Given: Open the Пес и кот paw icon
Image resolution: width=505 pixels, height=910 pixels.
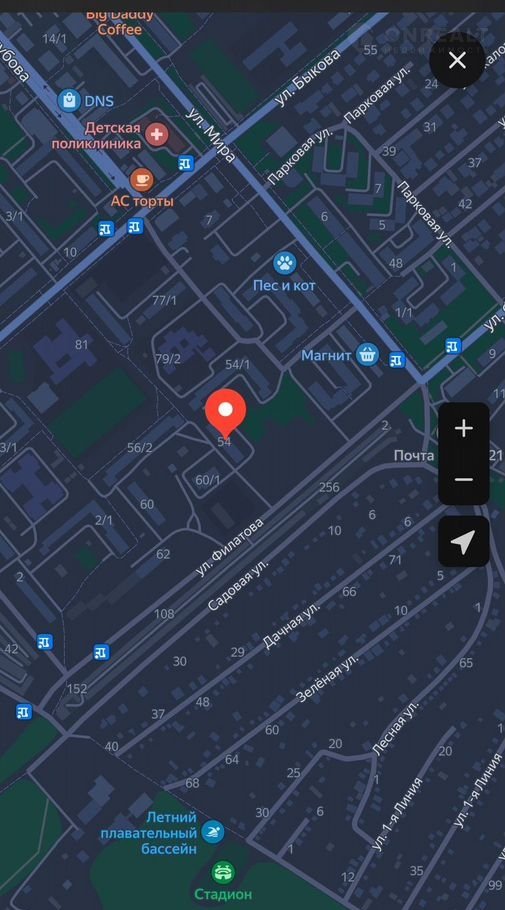Looking at the screenshot, I should tap(284, 264).
